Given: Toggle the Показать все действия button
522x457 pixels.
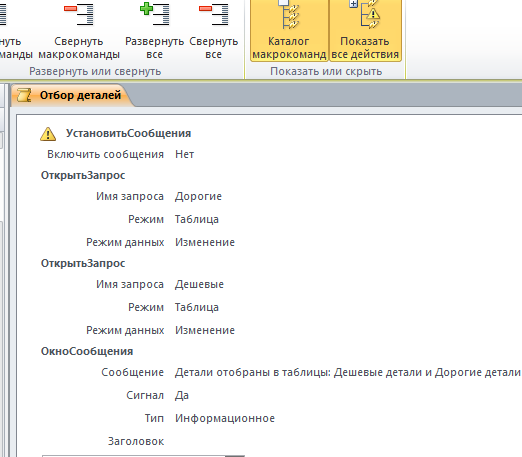Looking at the screenshot, I should pos(365,31).
